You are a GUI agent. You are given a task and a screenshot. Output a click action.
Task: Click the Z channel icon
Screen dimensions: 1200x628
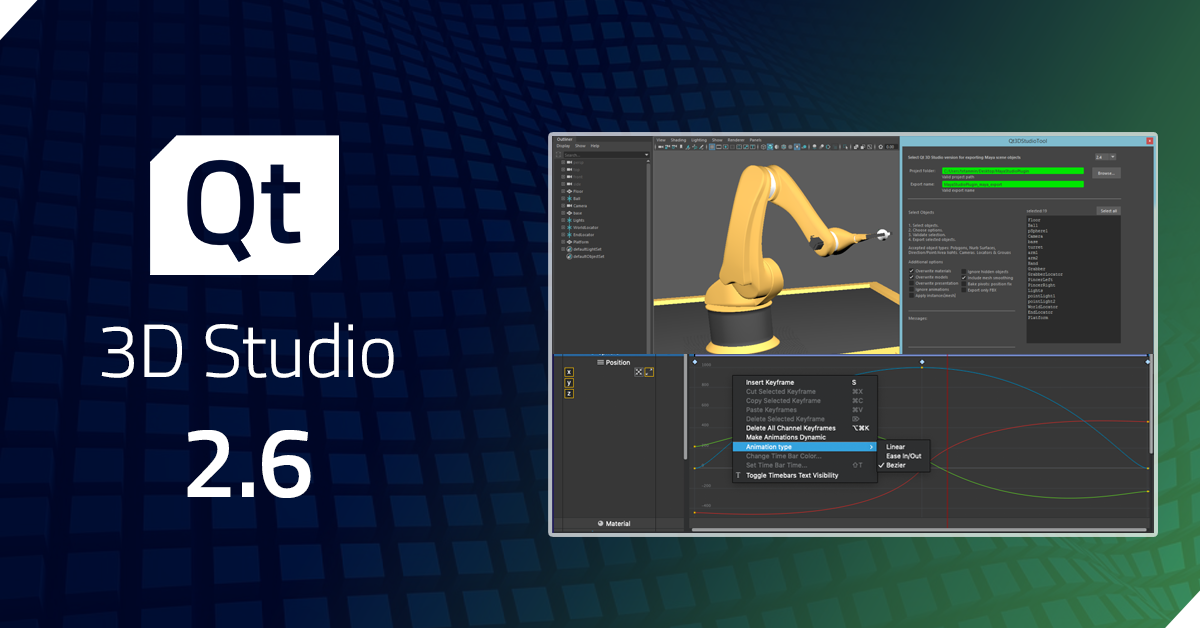[x=568, y=393]
